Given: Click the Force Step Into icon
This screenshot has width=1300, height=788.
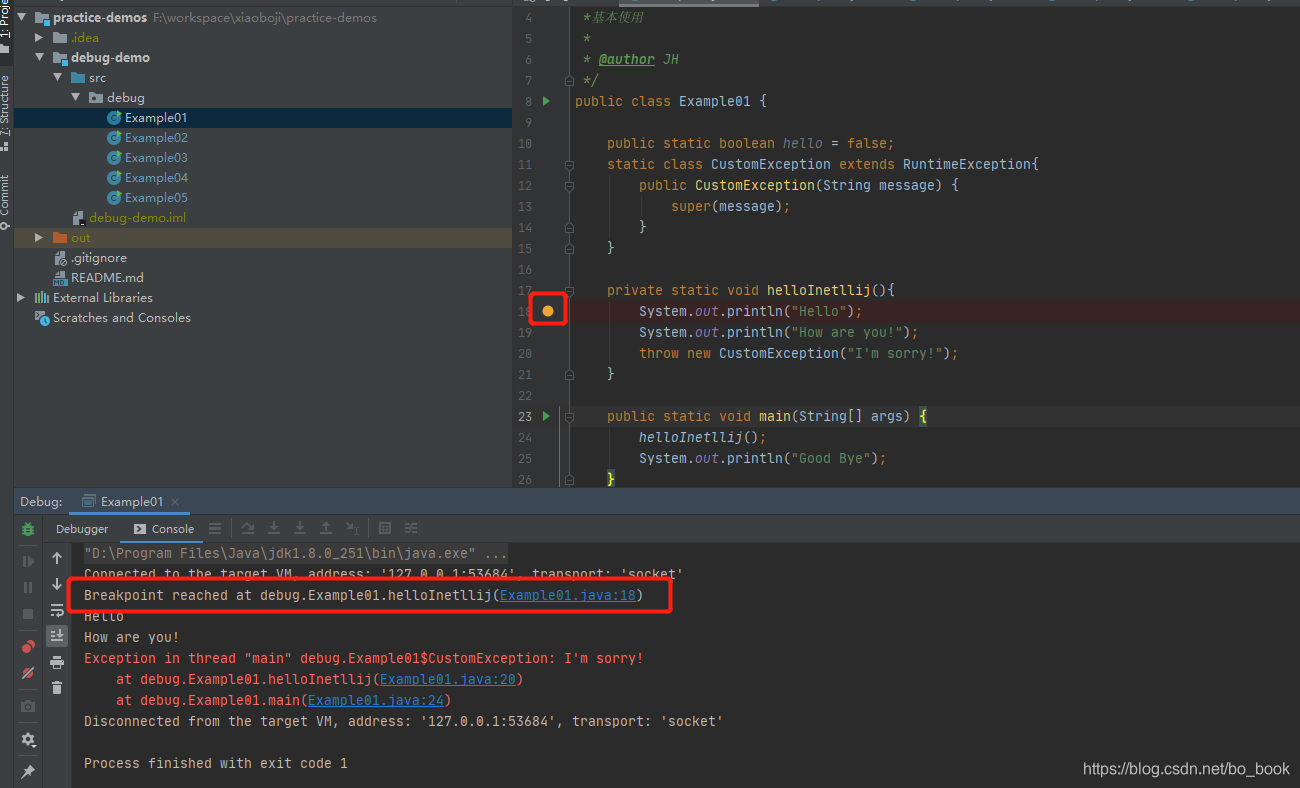Looking at the screenshot, I should tap(300, 528).
